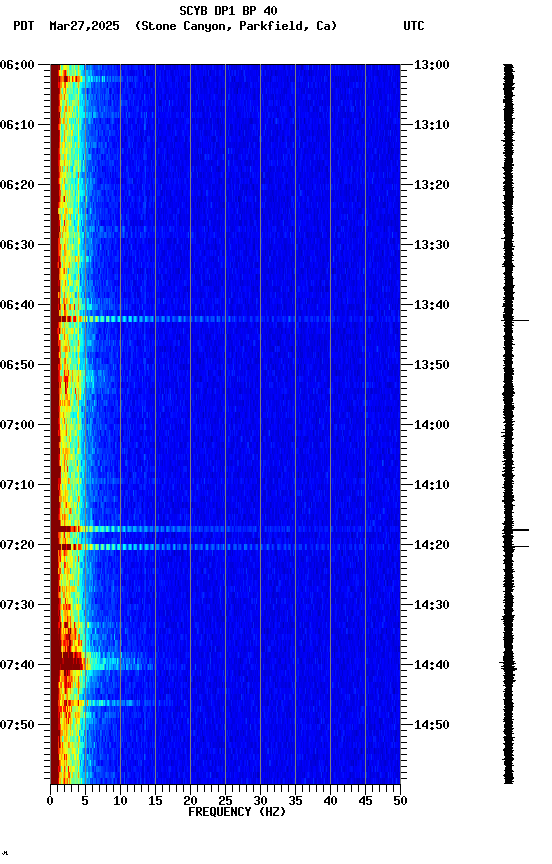Click the '14:30' UTC time label
The height and width of the screenshot is (864, 552).
[432, 605]
